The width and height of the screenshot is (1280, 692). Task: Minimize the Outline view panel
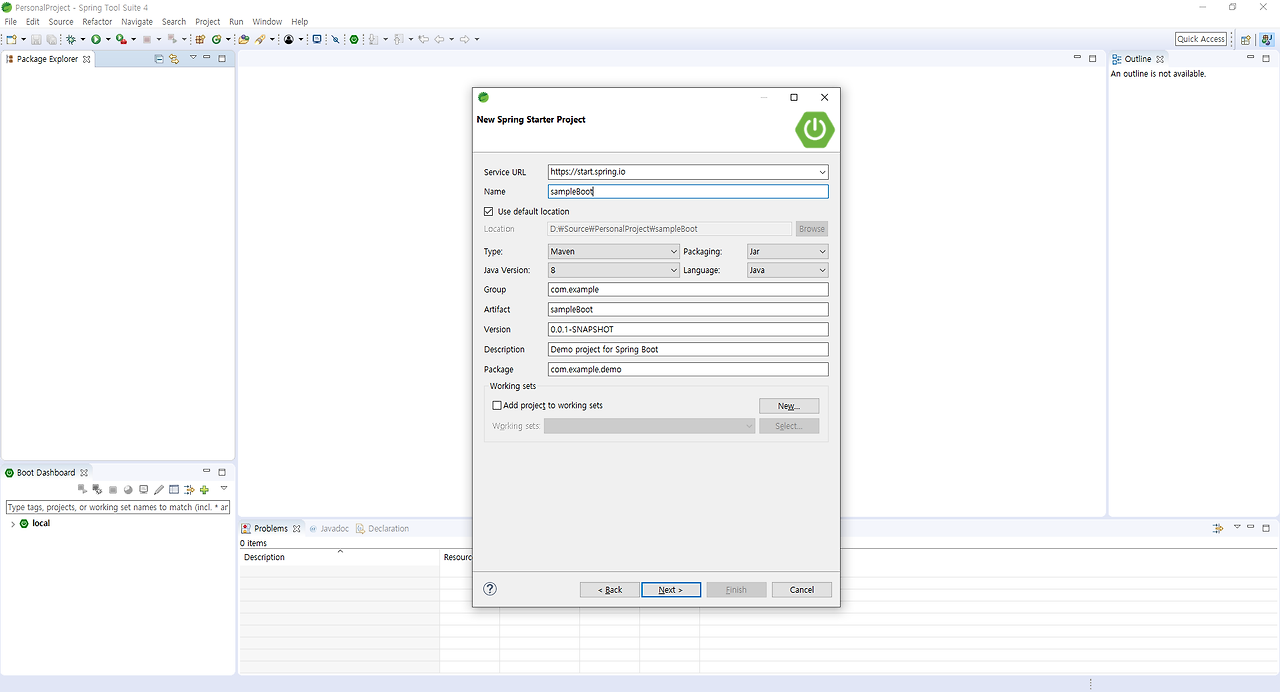(1250, 58)
